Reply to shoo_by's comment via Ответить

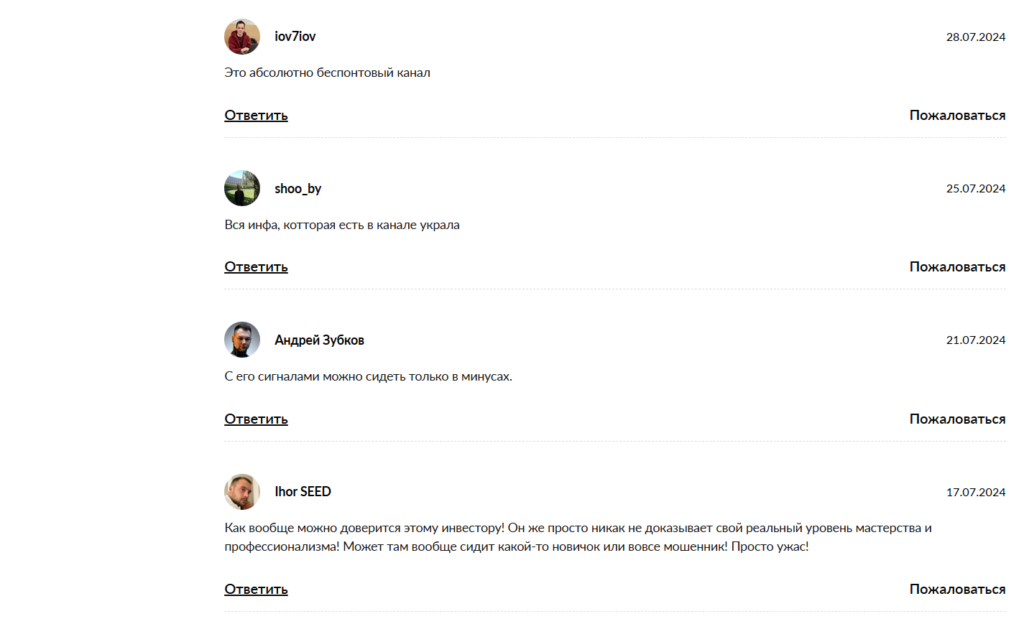click(x=256, y=267)
